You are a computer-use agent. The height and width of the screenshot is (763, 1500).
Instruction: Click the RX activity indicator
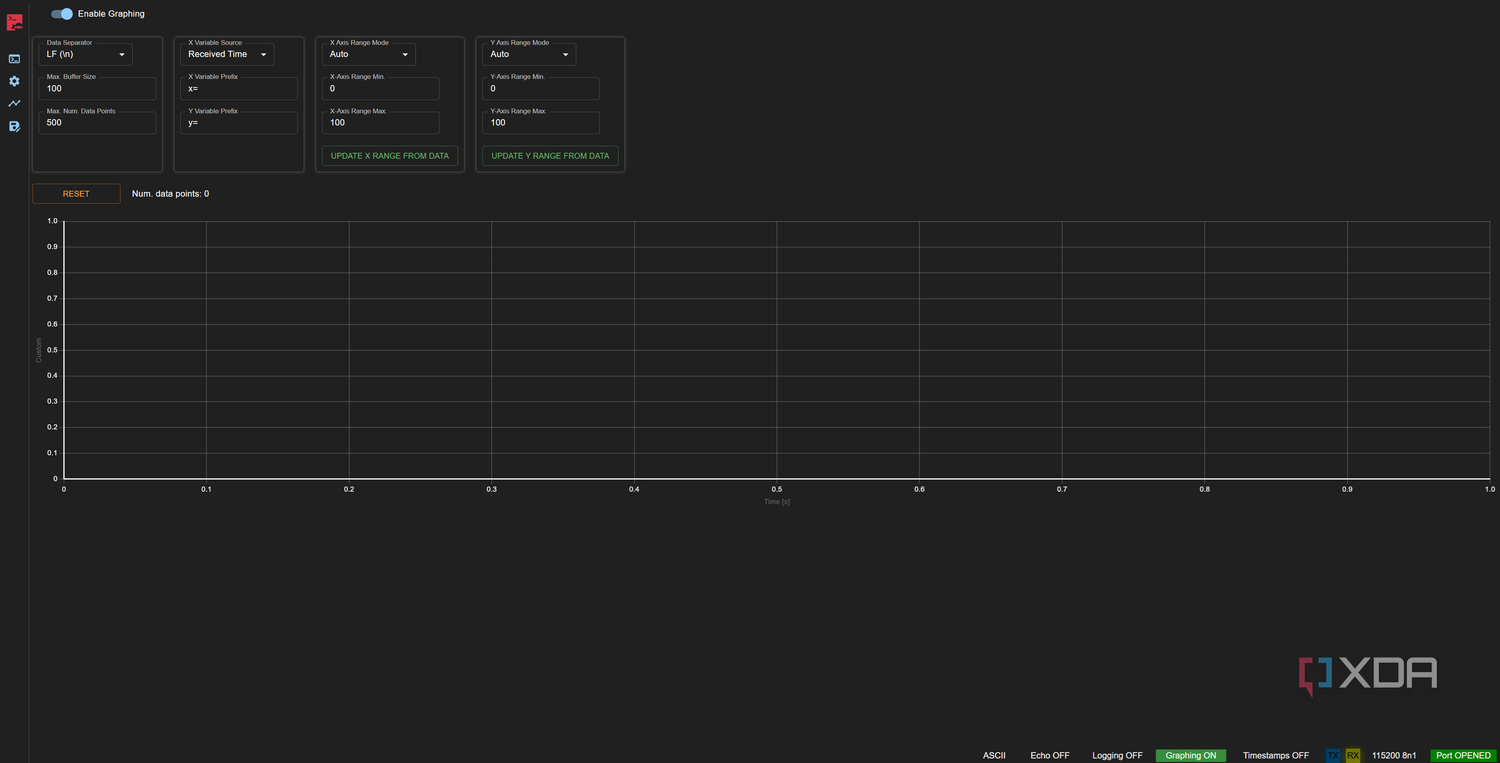pos(1353,756)
